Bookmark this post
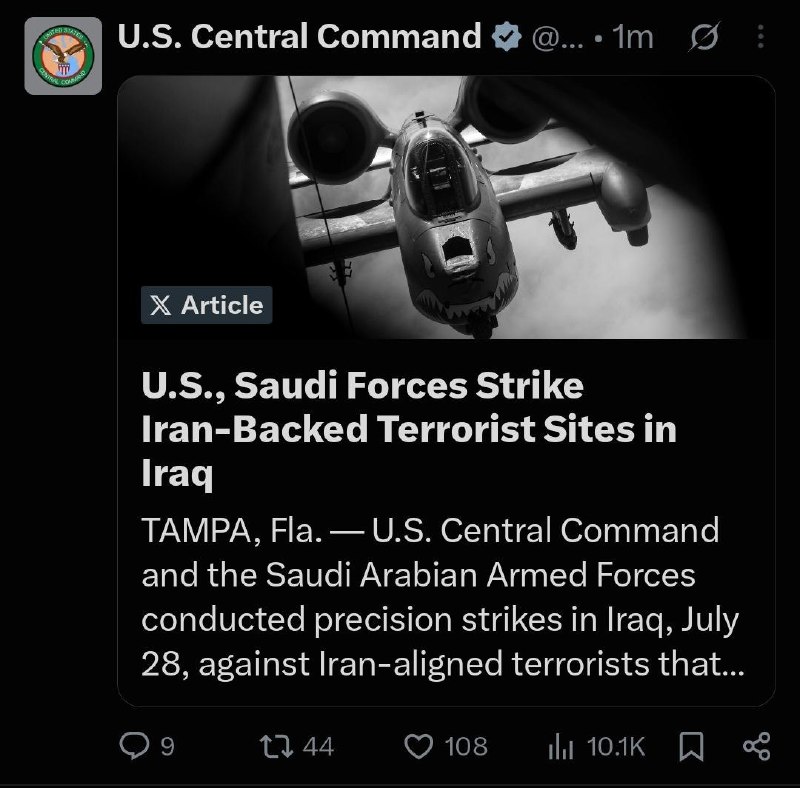This screenshot has width=800, height=788. pos(692,747)
